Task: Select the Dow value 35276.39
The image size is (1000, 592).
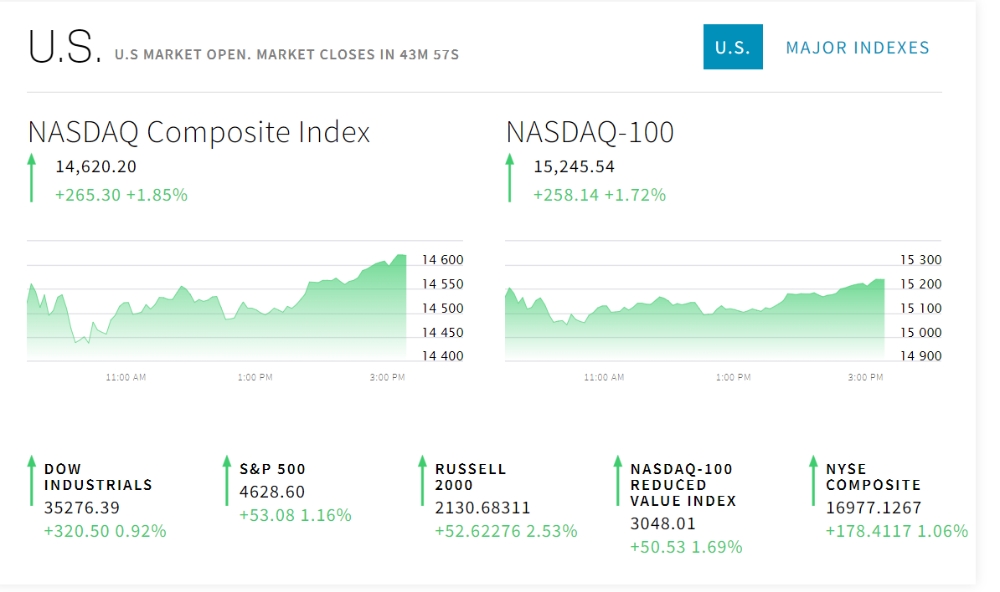Action: pyautogui.click(x=82, y=508)
